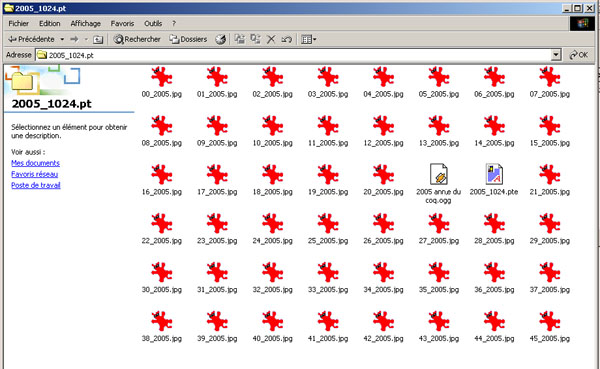Open the Edition menu
The width and height of the screenshot is (600, 369).
tap(50, 23)
